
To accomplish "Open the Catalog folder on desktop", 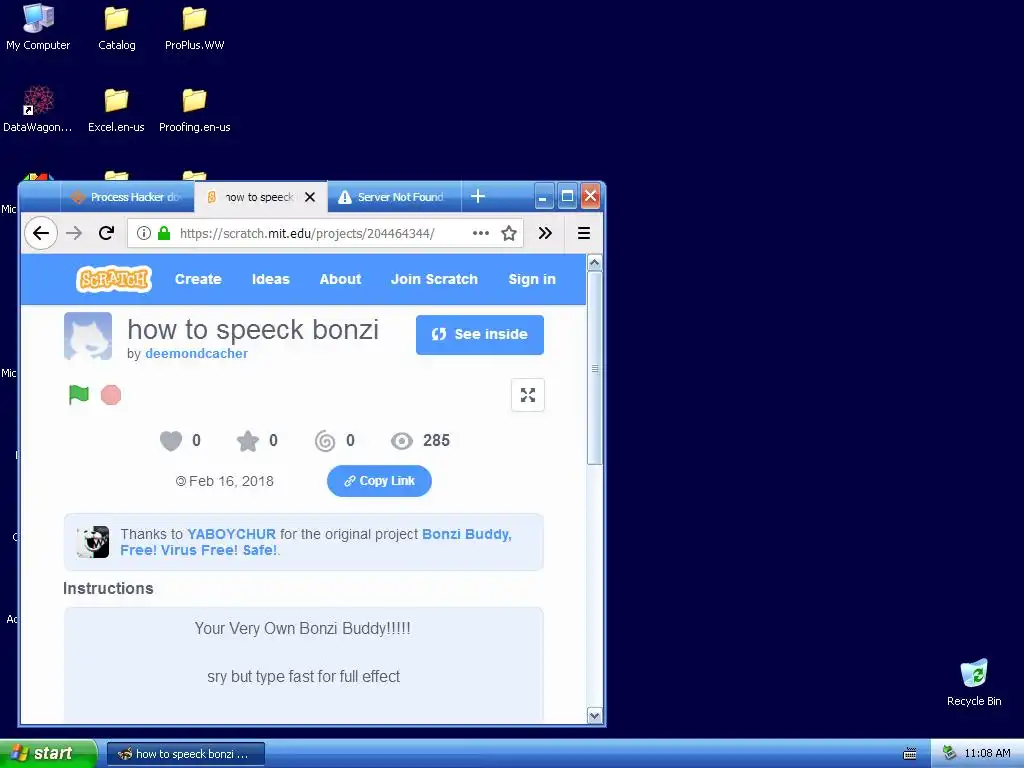I will [x=116, y=28].
